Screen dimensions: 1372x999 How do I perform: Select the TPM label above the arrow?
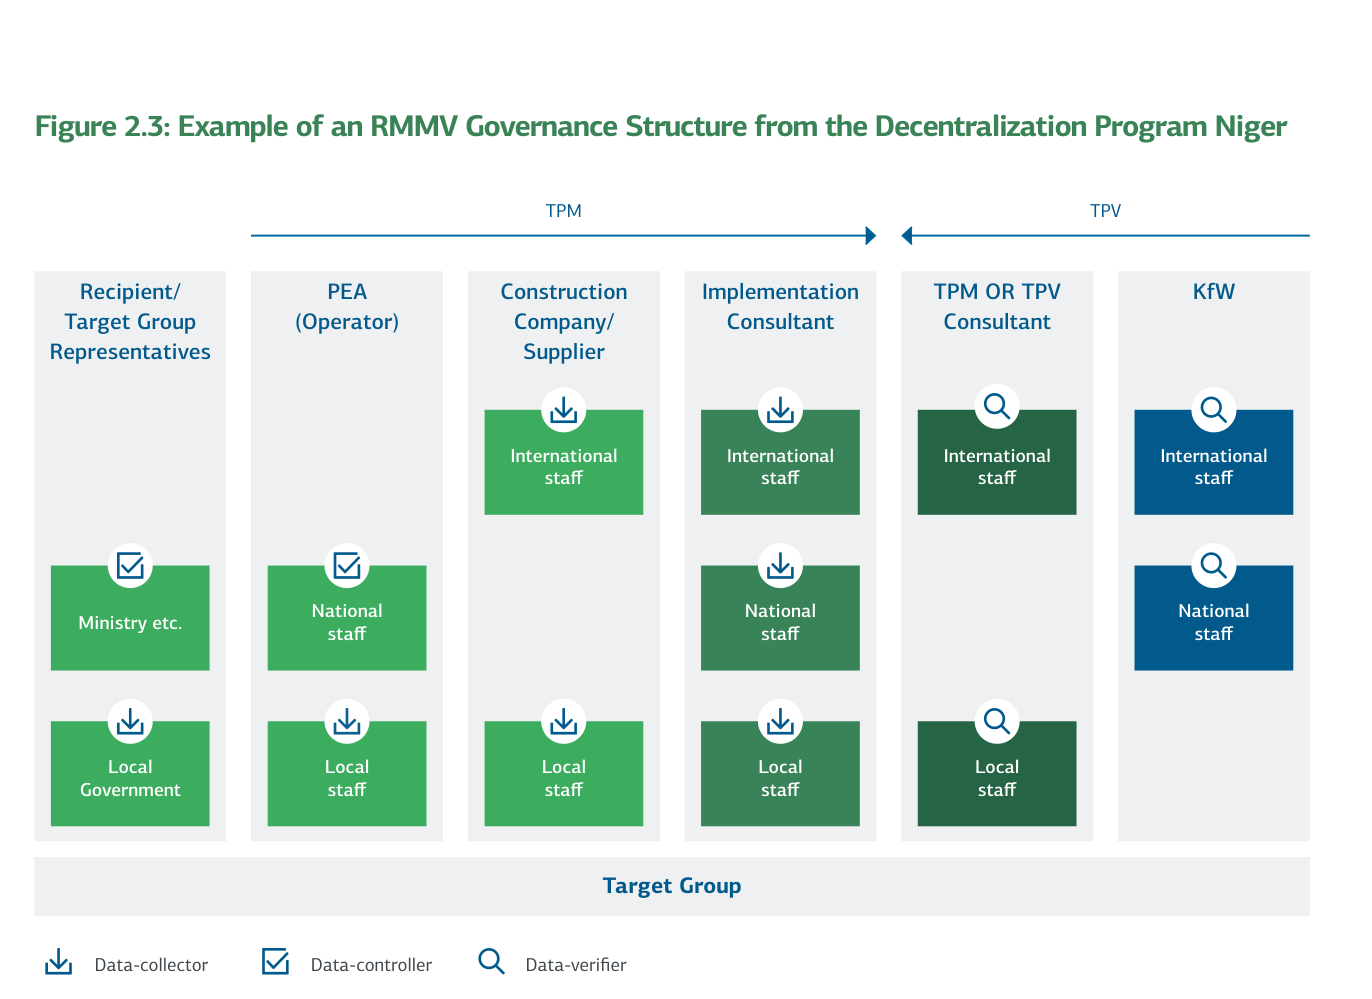(563, 210)
